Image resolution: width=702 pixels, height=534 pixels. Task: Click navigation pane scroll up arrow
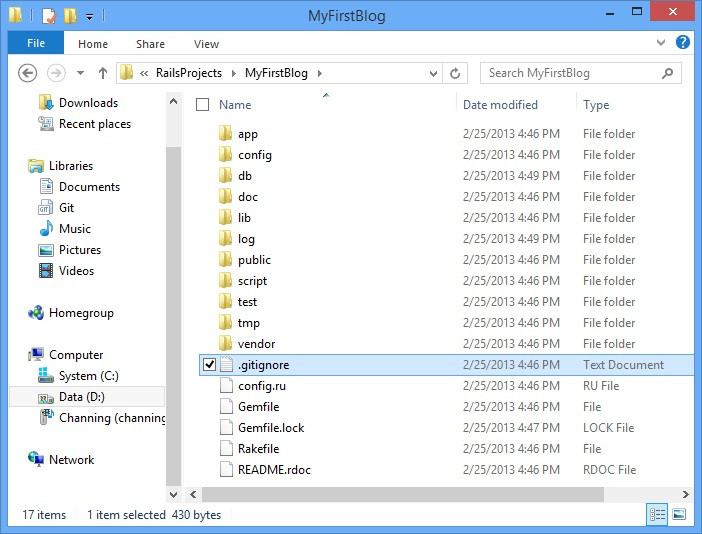[173, 102]
